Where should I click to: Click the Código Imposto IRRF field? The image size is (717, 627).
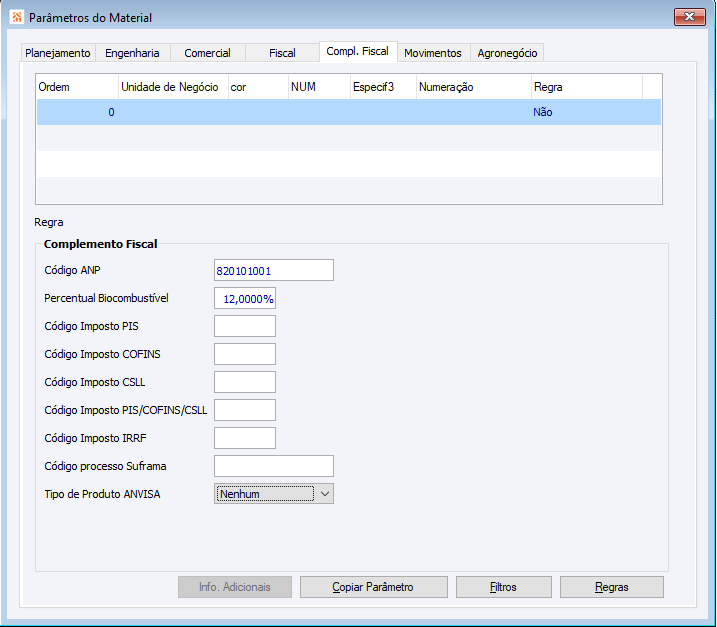[x=245, y=438]
